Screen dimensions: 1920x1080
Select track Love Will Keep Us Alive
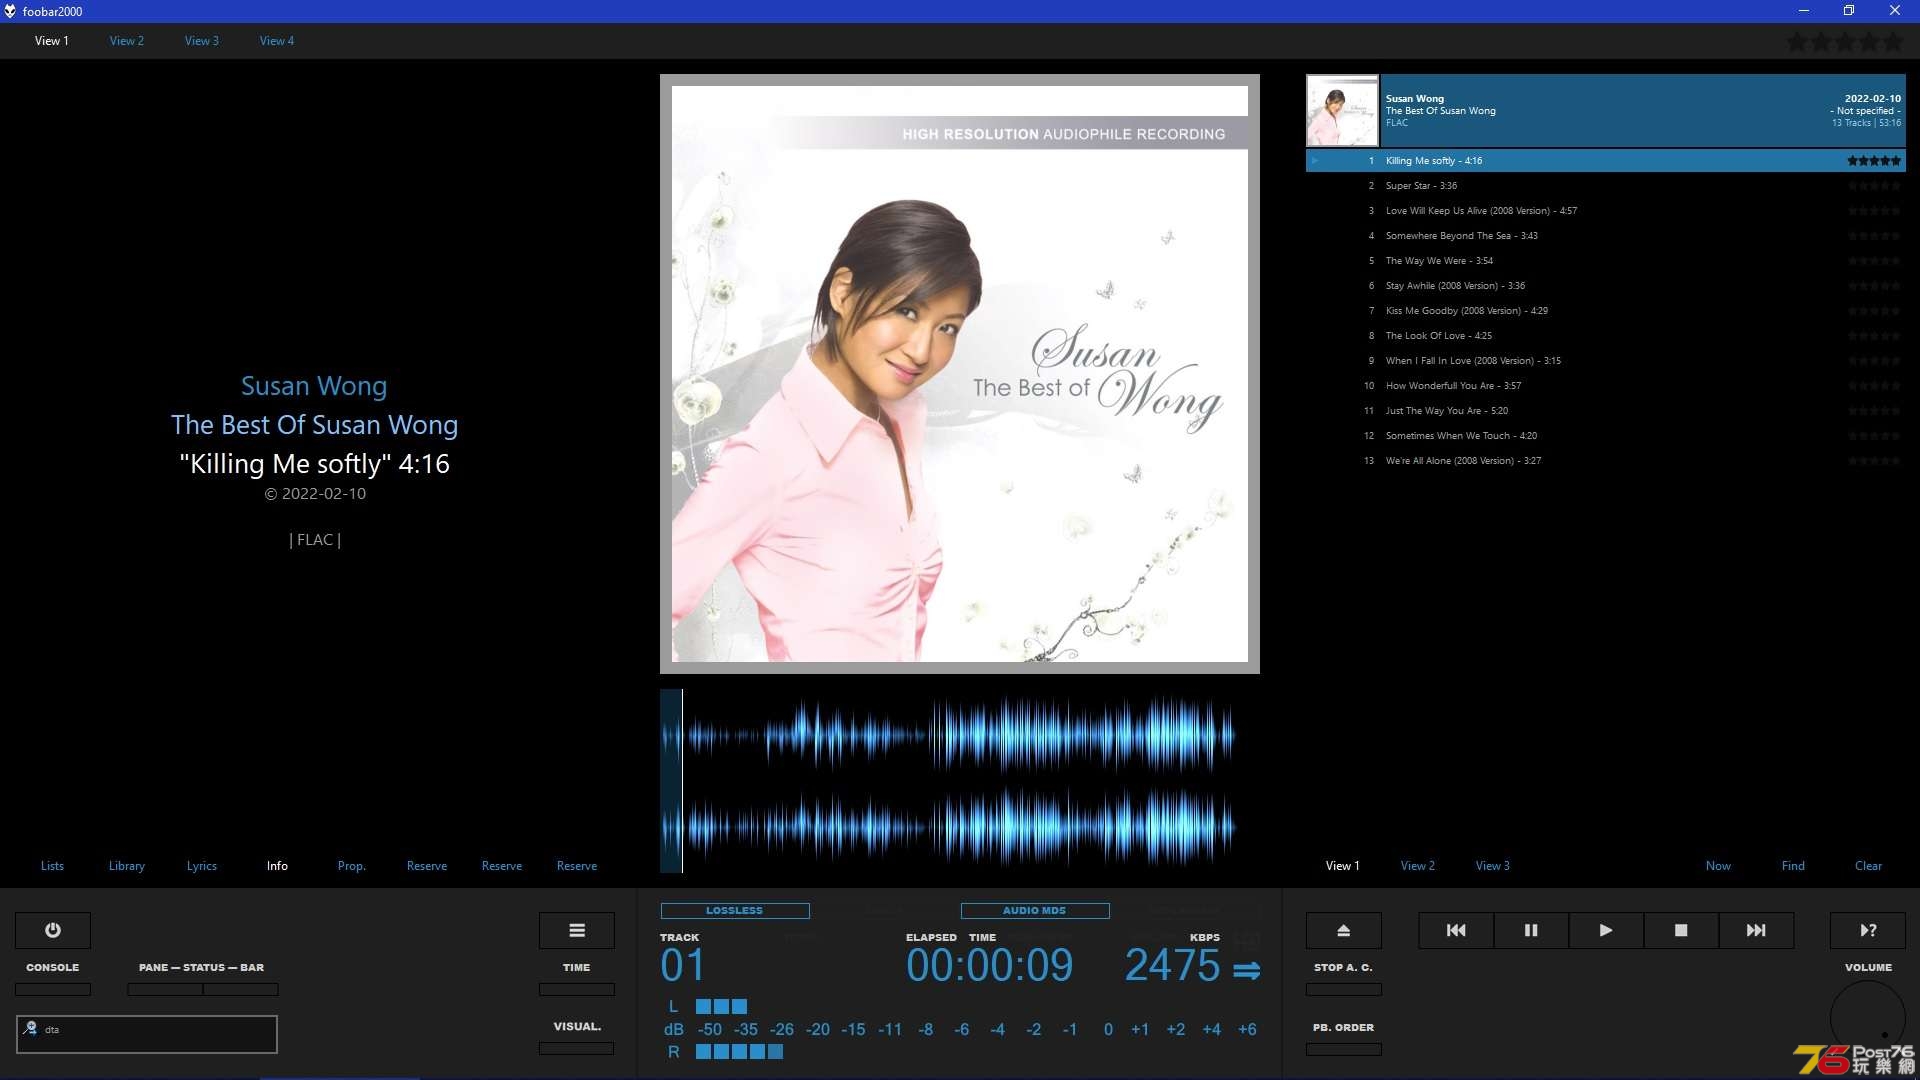pos(1606,211)
